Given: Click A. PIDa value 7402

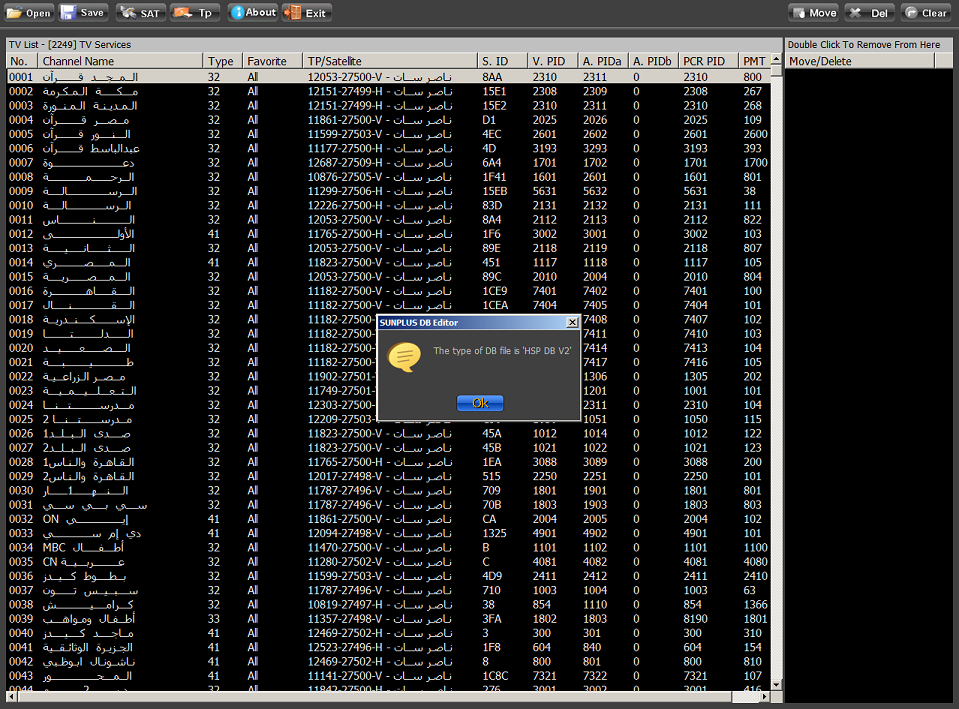Looking at the screenshot, I should 594,291.
